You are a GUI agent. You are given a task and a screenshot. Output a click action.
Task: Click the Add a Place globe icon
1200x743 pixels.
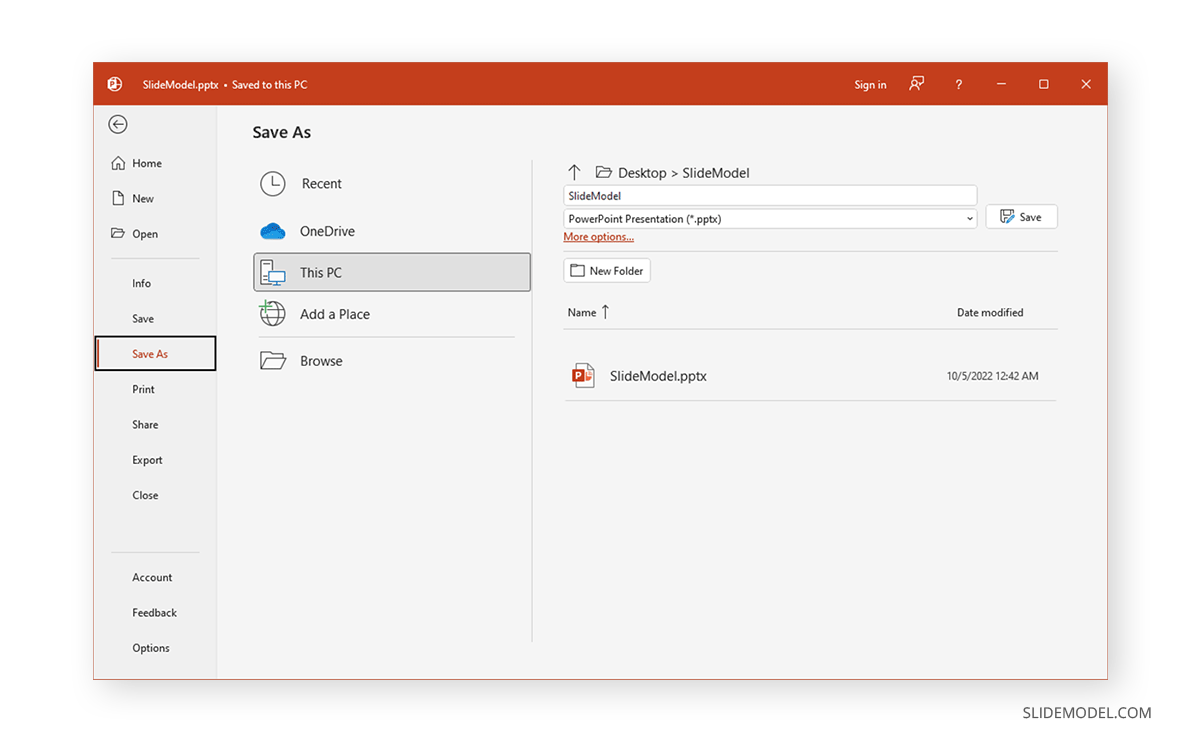point(272,313)
